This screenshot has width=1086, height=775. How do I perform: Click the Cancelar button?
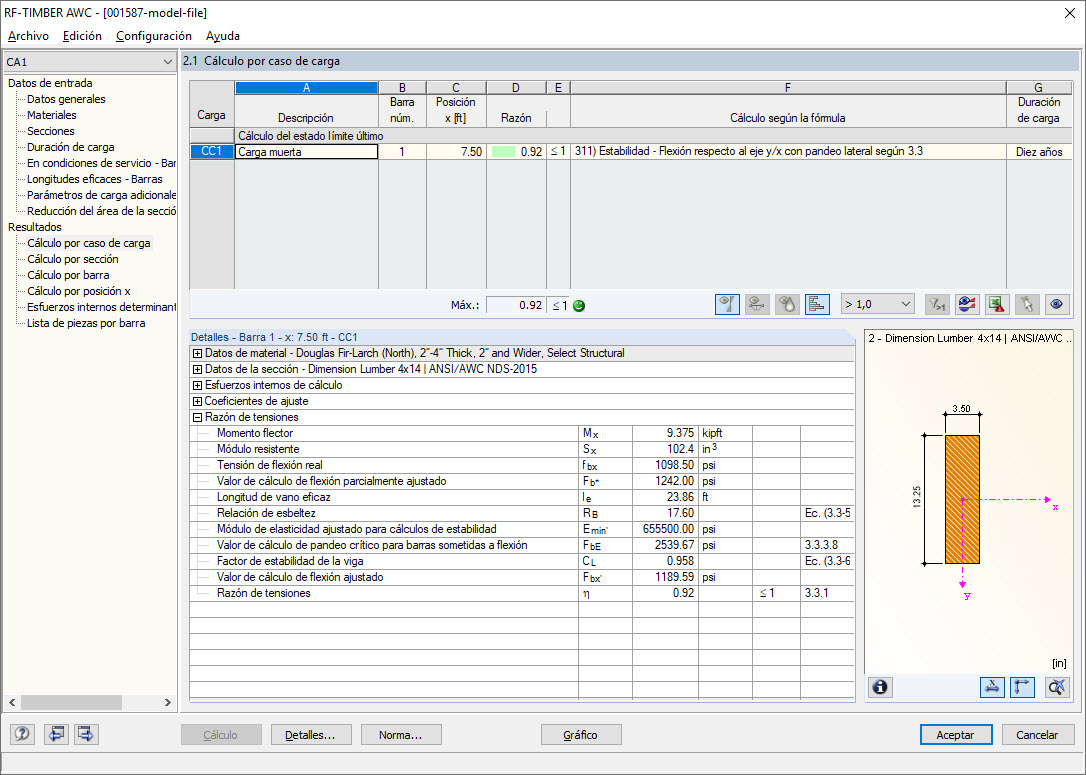pos(1038,735)
